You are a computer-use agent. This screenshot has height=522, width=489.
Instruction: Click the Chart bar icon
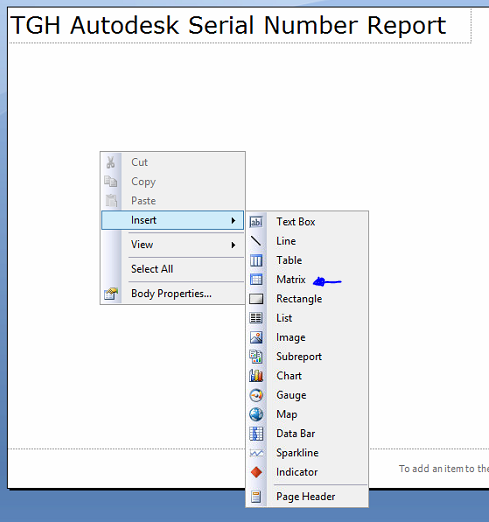point(256,376)
